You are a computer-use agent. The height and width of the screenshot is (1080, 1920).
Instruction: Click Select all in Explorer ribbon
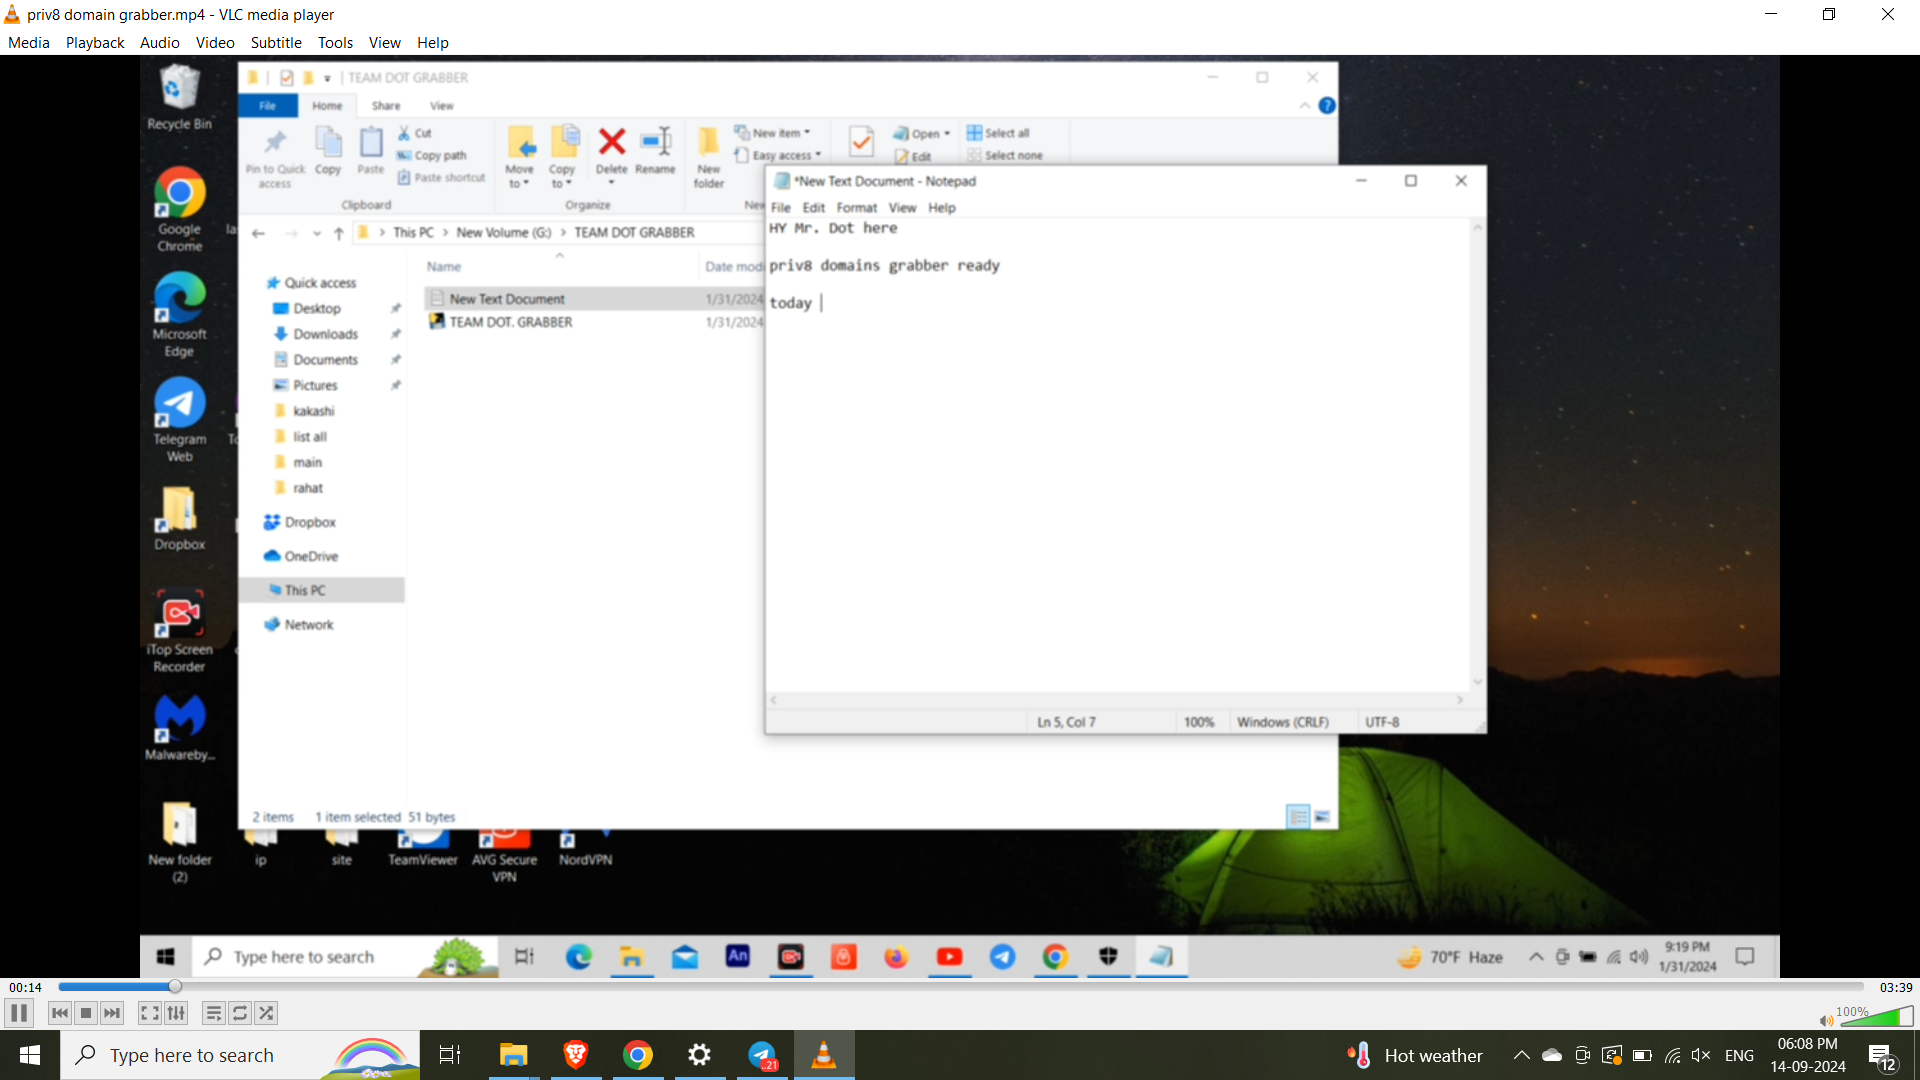pyautogui.click(x=998, y=132)
